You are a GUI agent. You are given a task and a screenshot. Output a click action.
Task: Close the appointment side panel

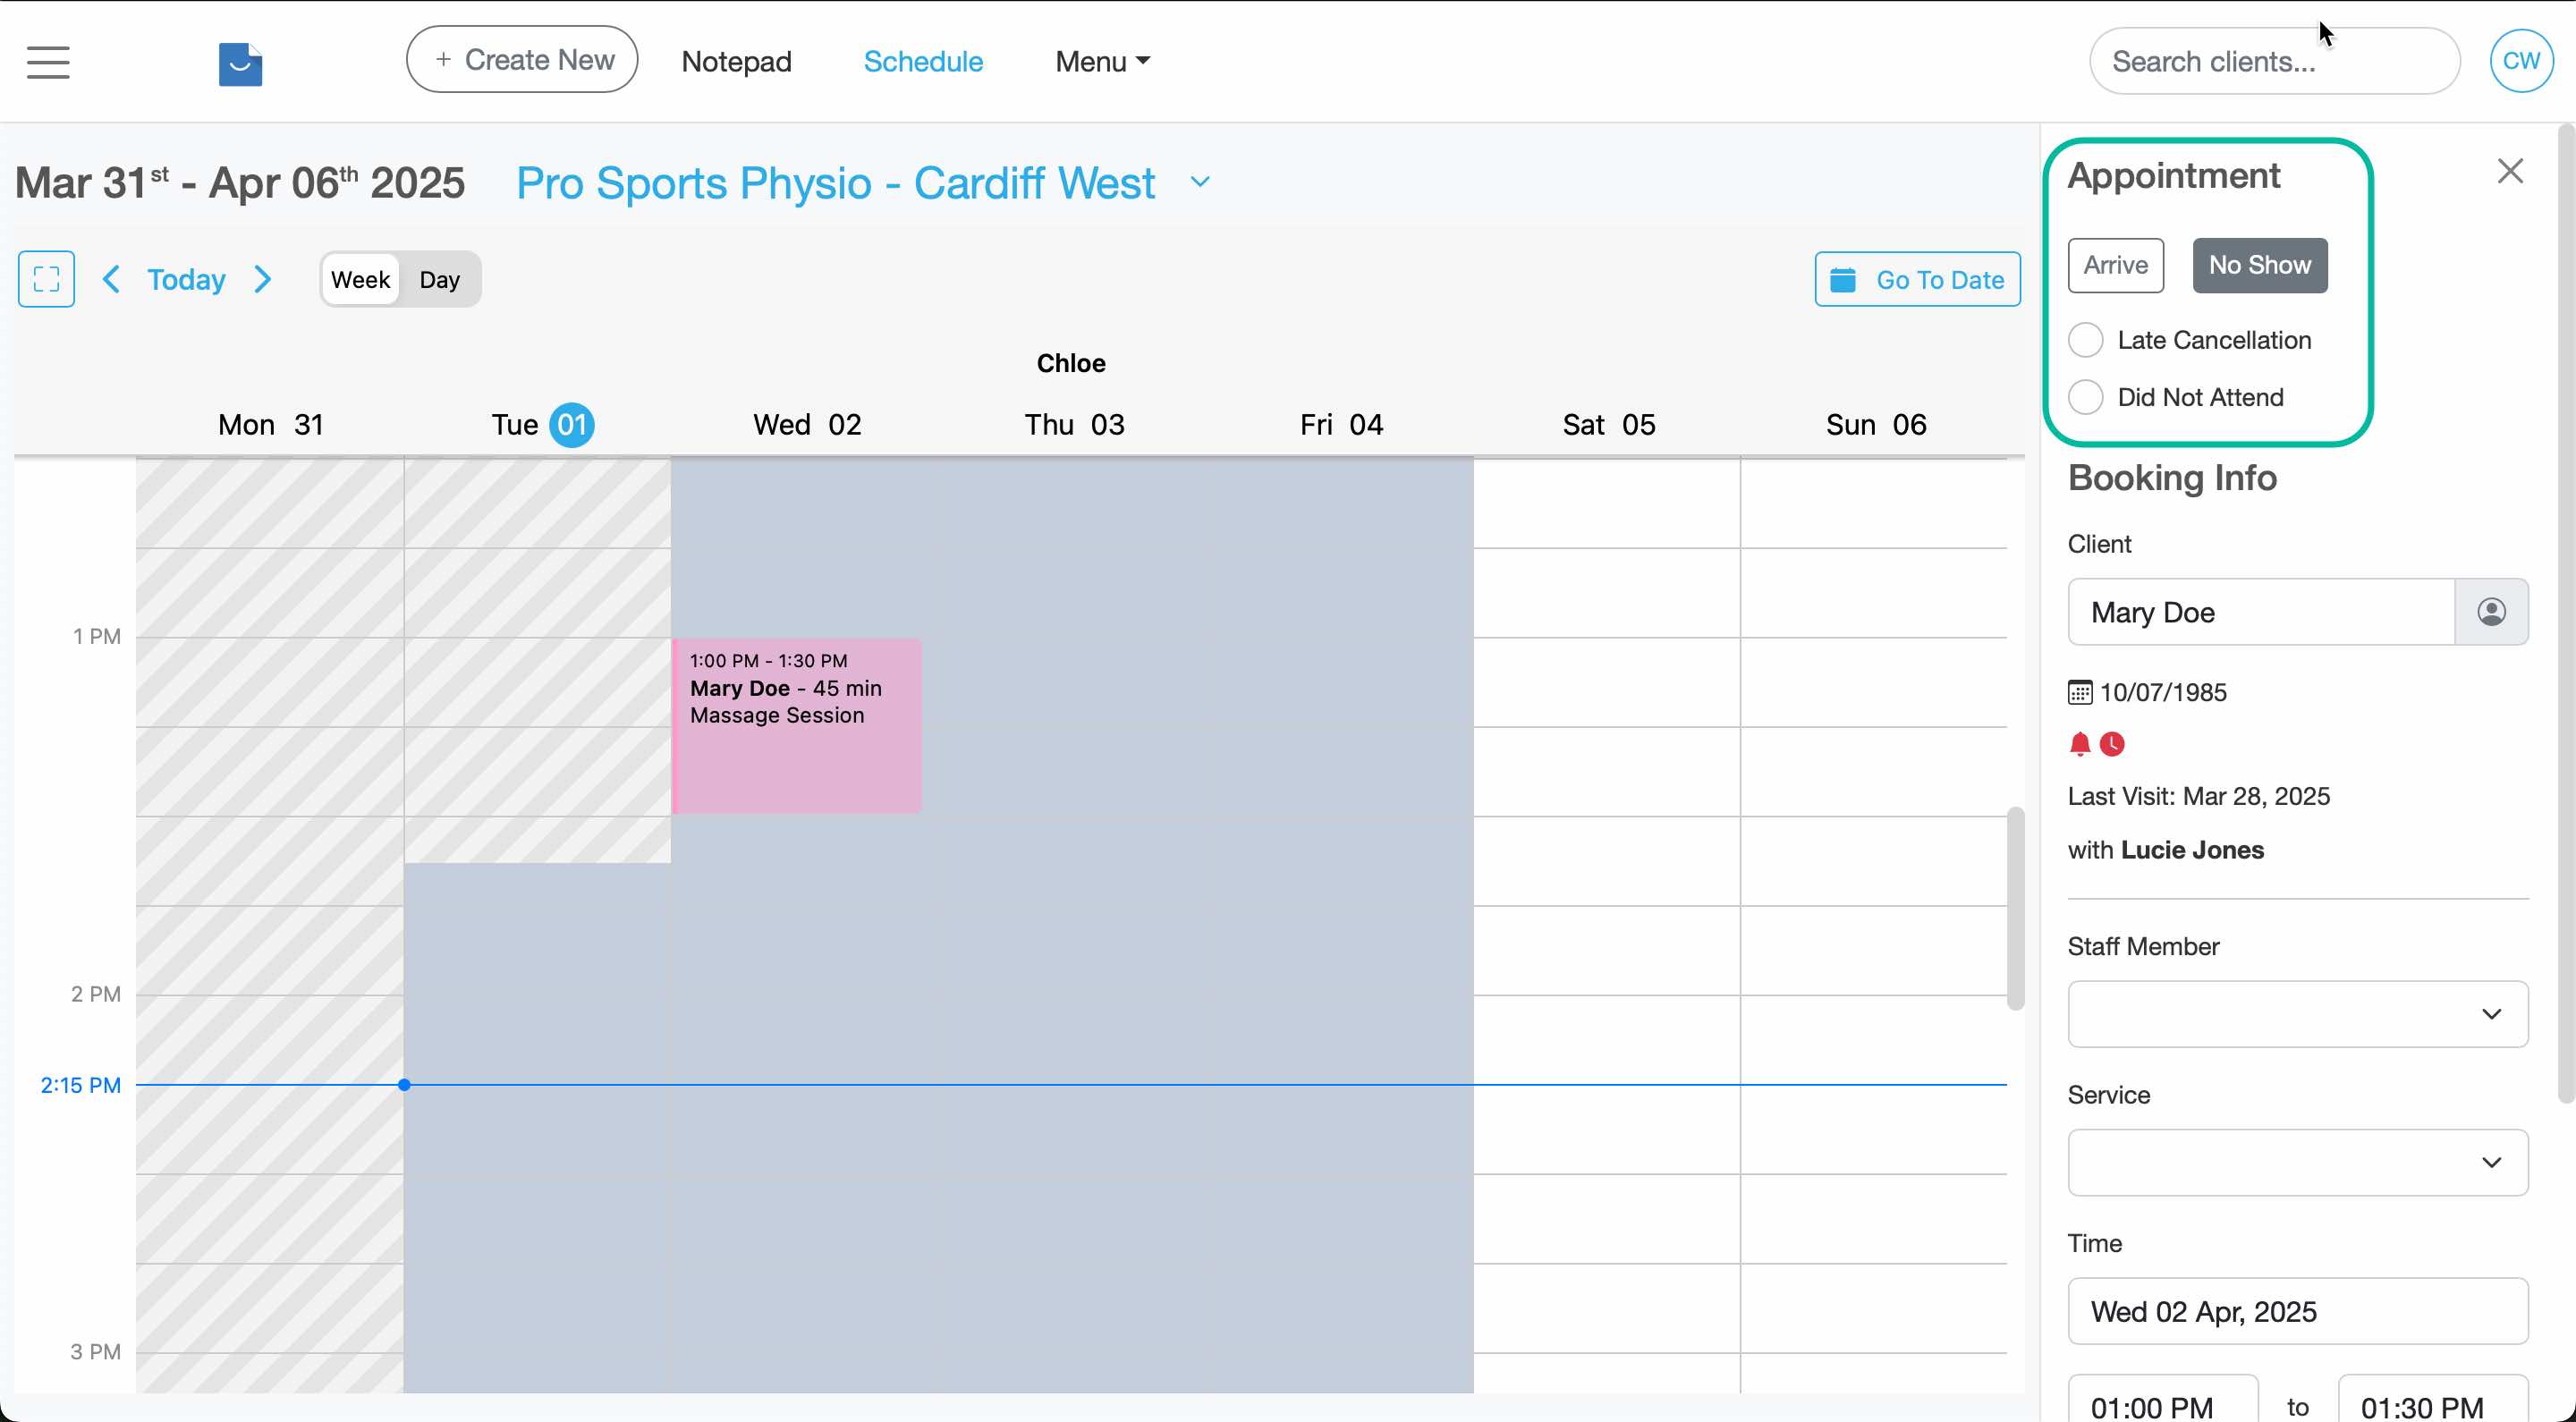[x=2510, y=171]
